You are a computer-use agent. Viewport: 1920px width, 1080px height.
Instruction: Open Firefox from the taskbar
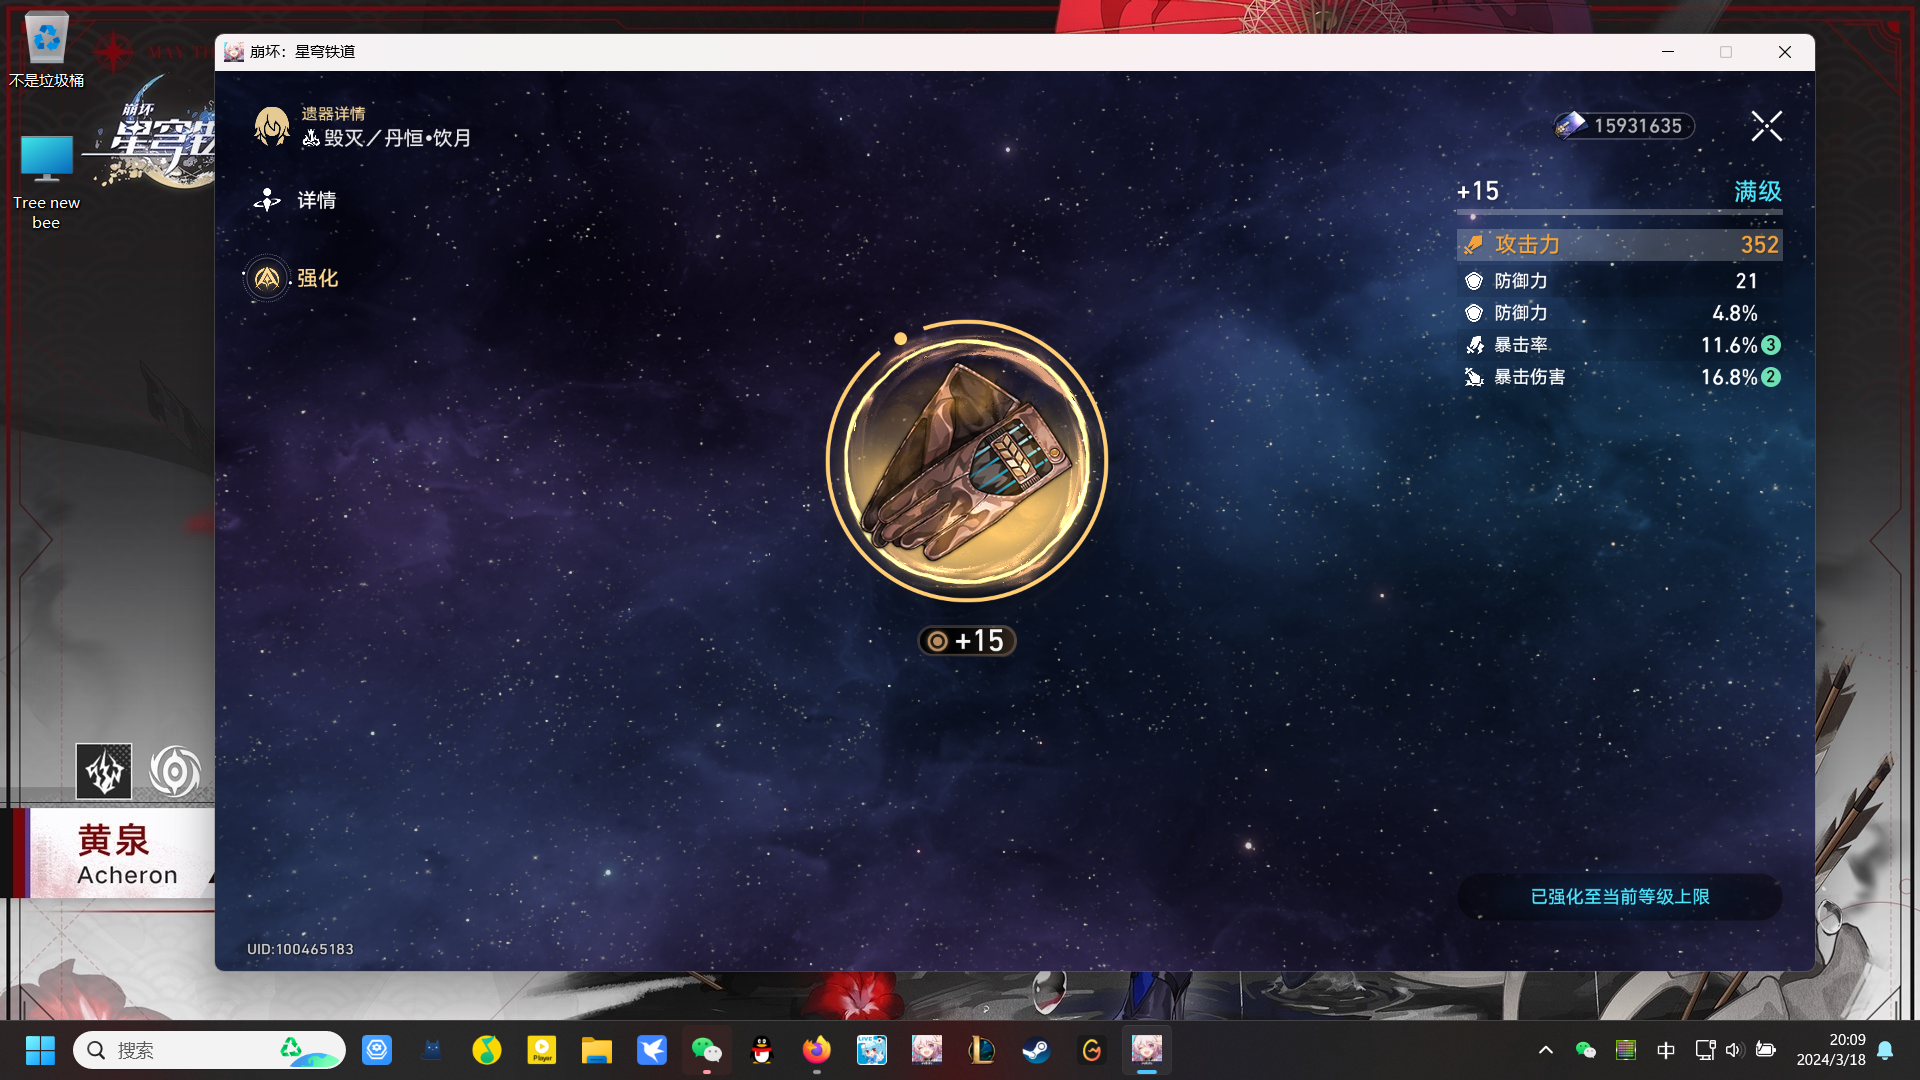[816, 1050]
